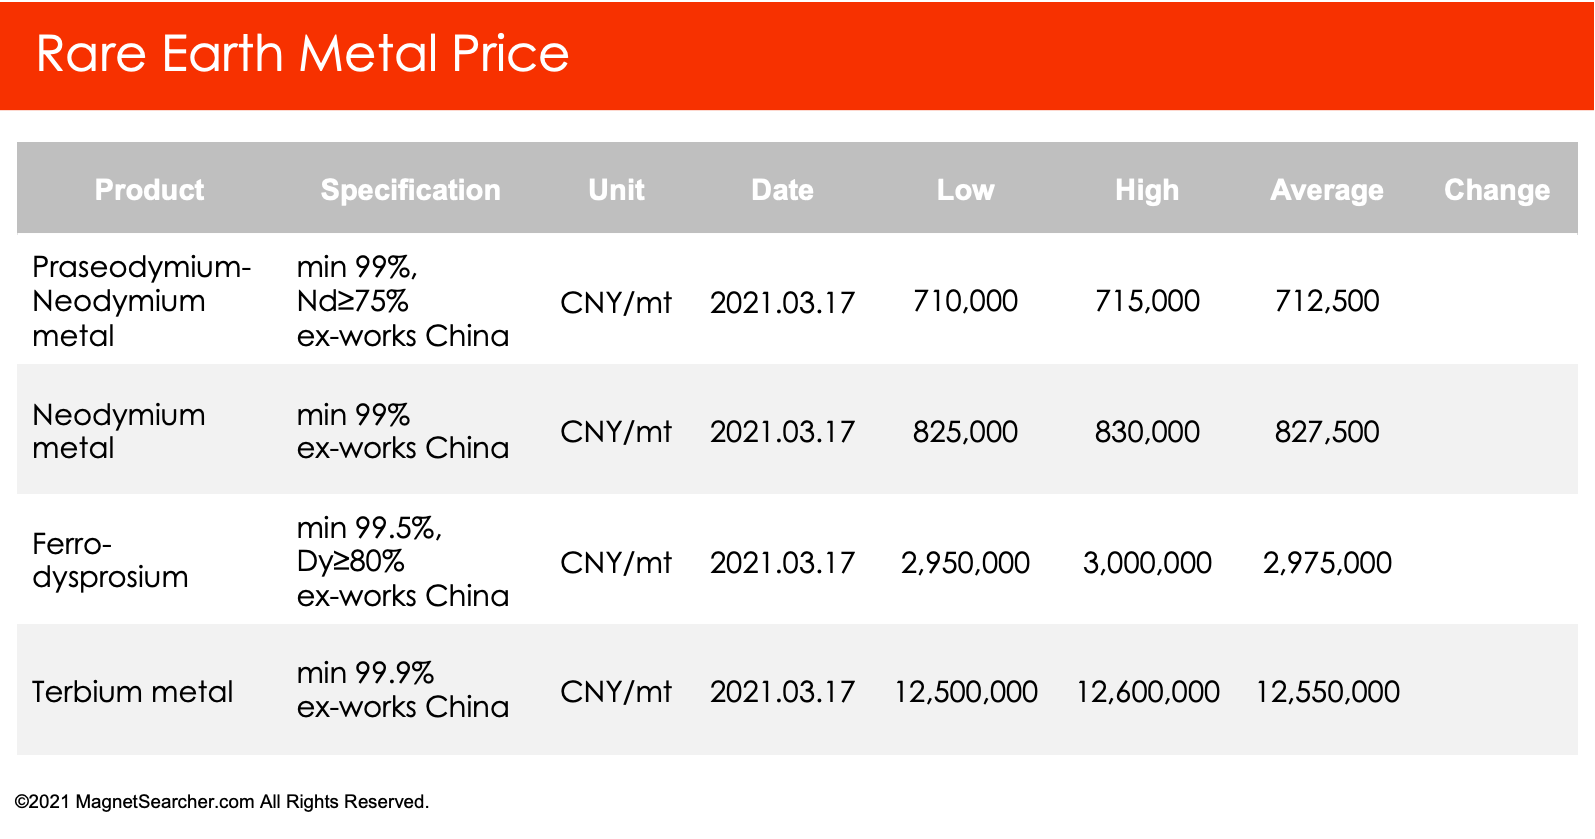Select the 12,600,000 high price cell
1595x839 pixels.
(x=1147, y=692)
